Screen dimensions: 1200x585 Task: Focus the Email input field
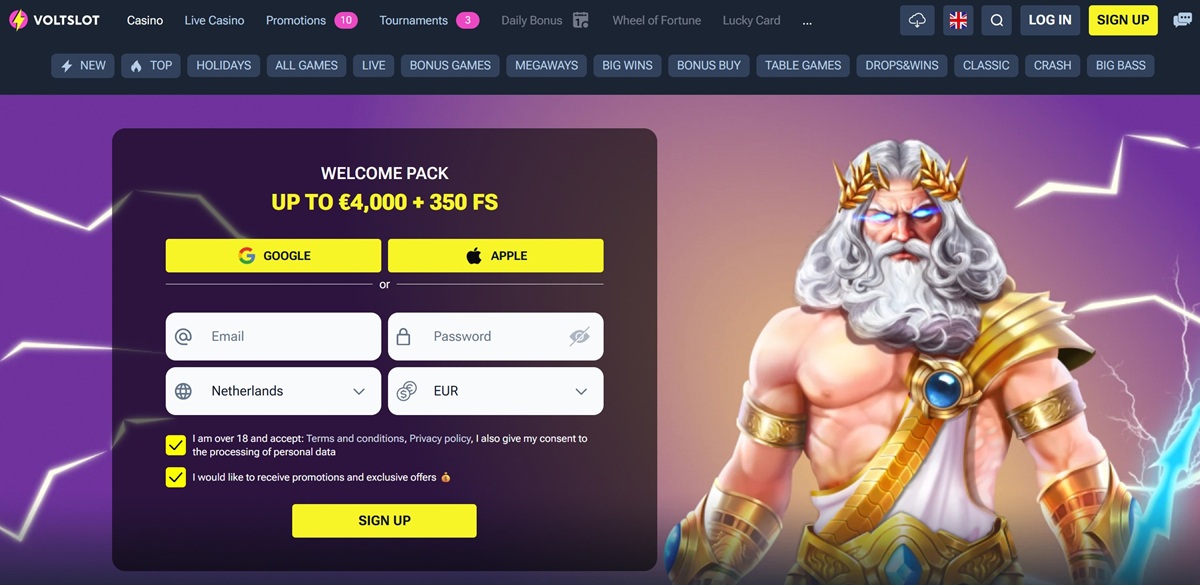(x=273, y=337)
